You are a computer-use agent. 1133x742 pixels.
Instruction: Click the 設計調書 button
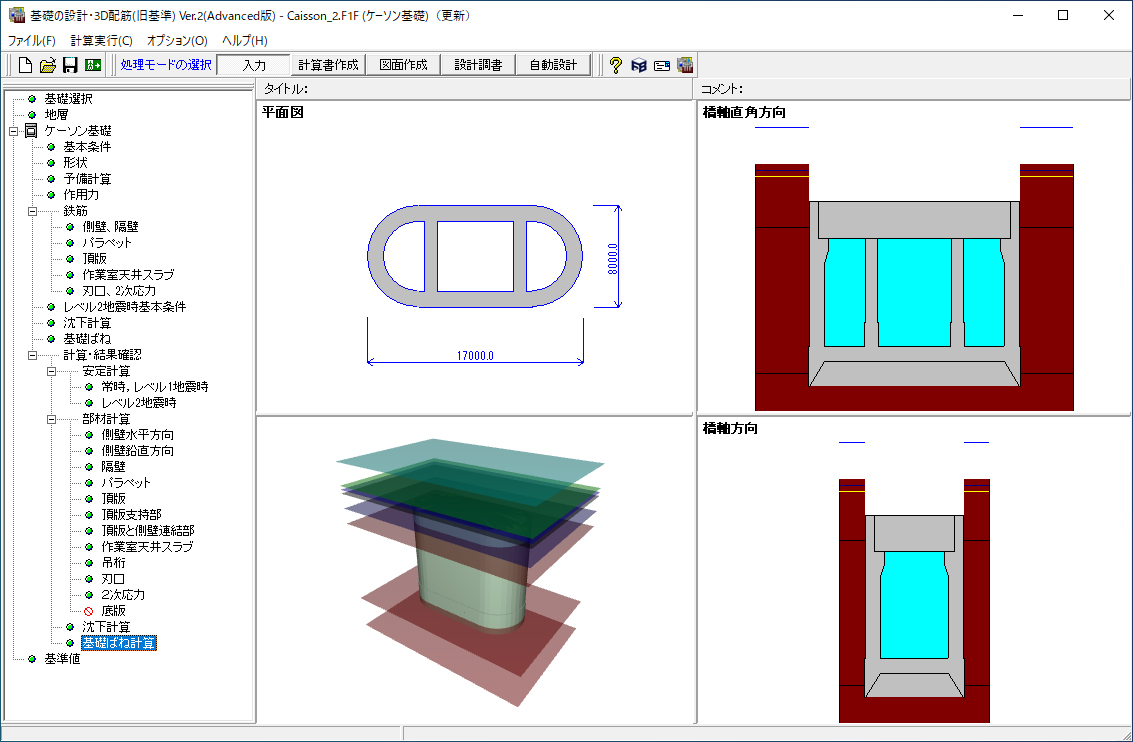click(478, 65)
